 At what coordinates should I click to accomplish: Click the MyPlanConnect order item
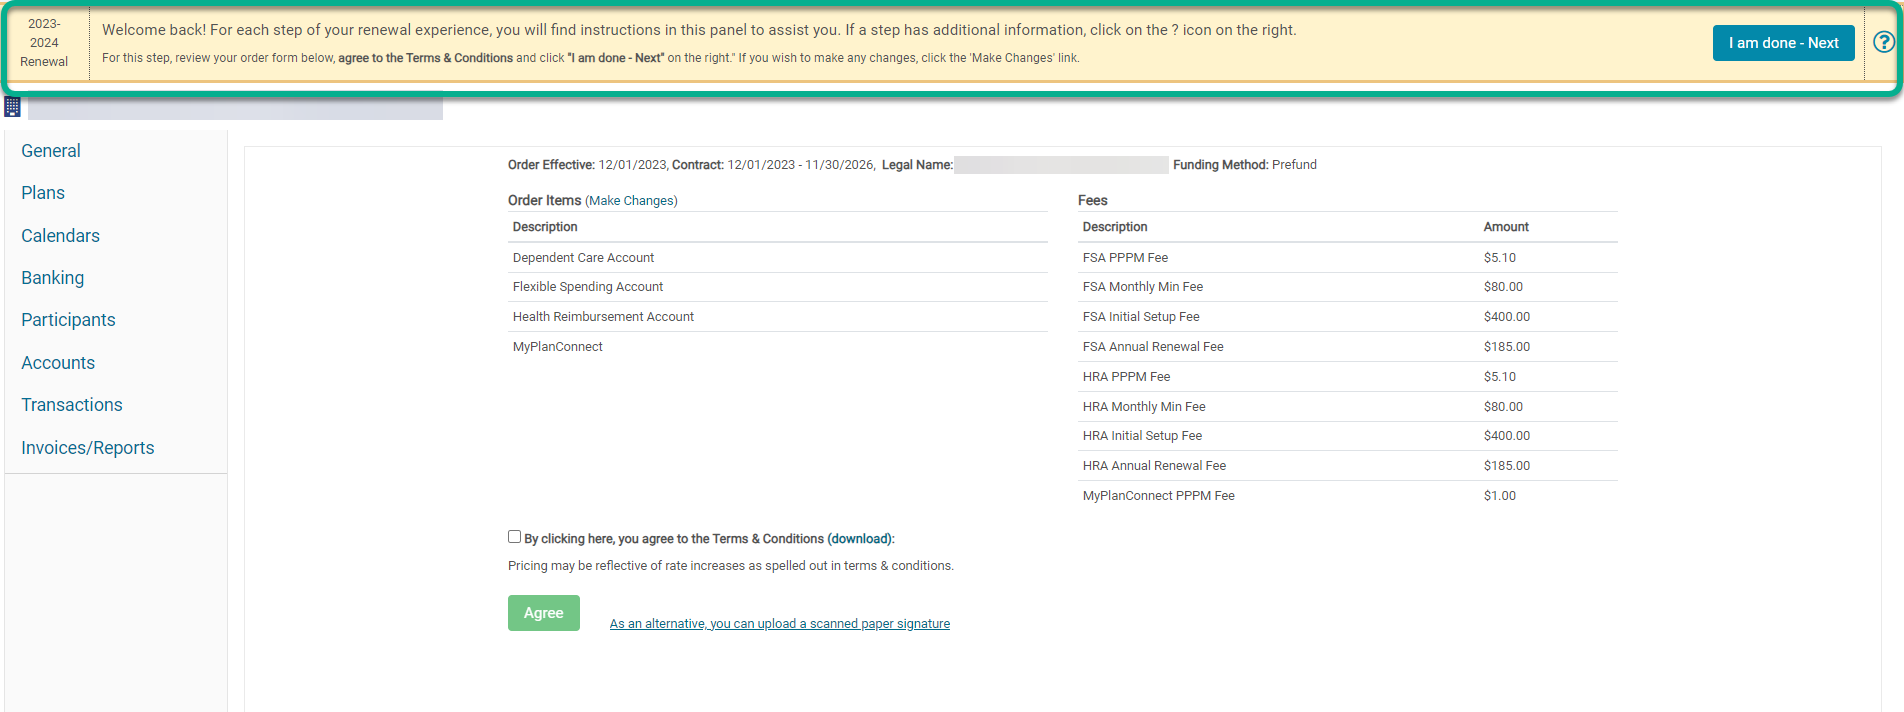tap(778, 347)
